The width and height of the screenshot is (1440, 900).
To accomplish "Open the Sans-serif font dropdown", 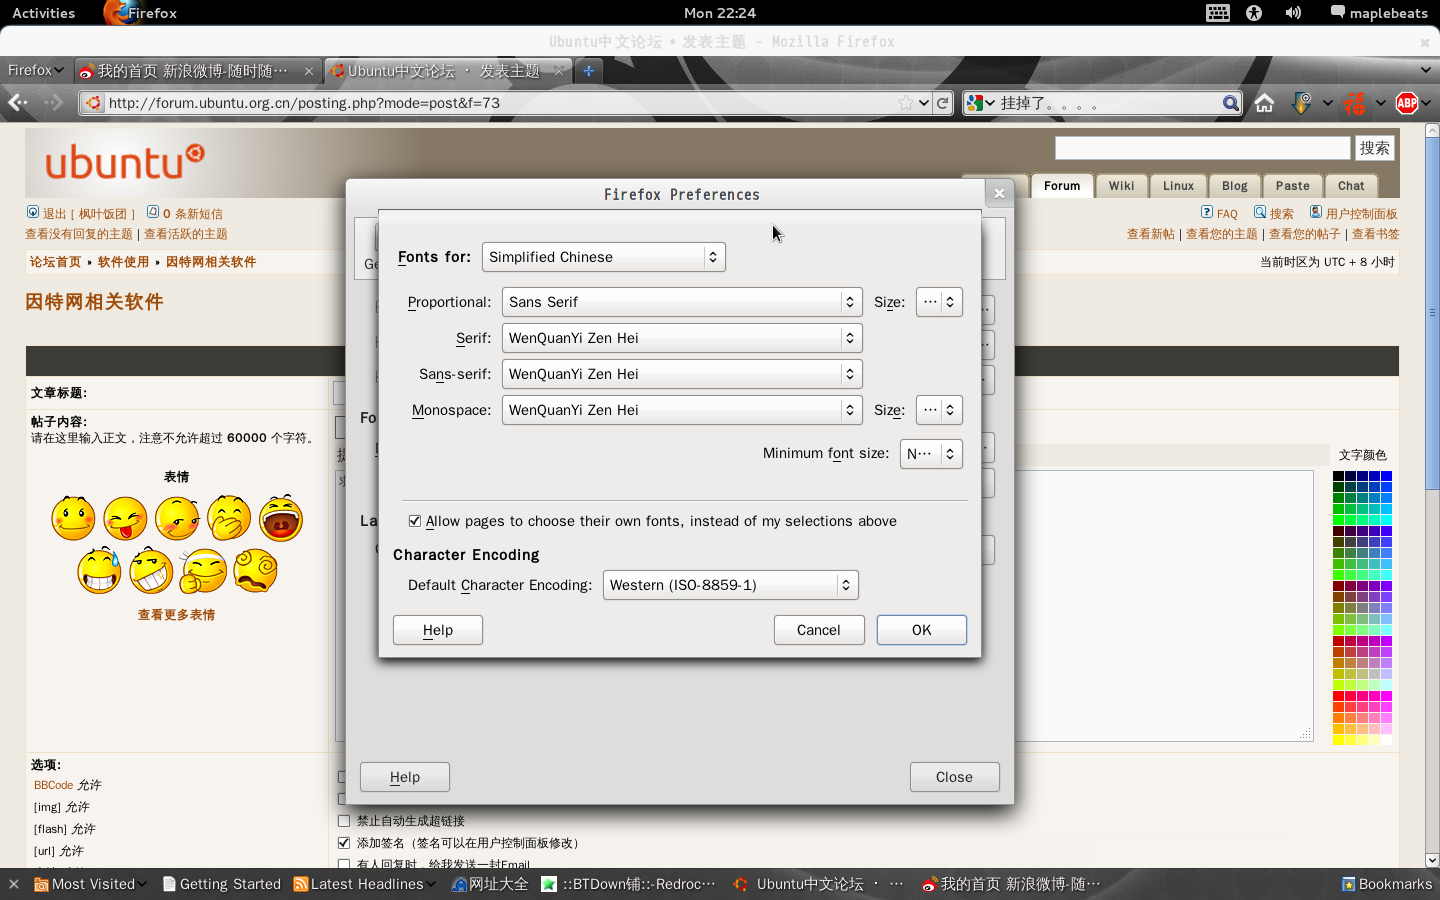I will click(x=682, y=374).
